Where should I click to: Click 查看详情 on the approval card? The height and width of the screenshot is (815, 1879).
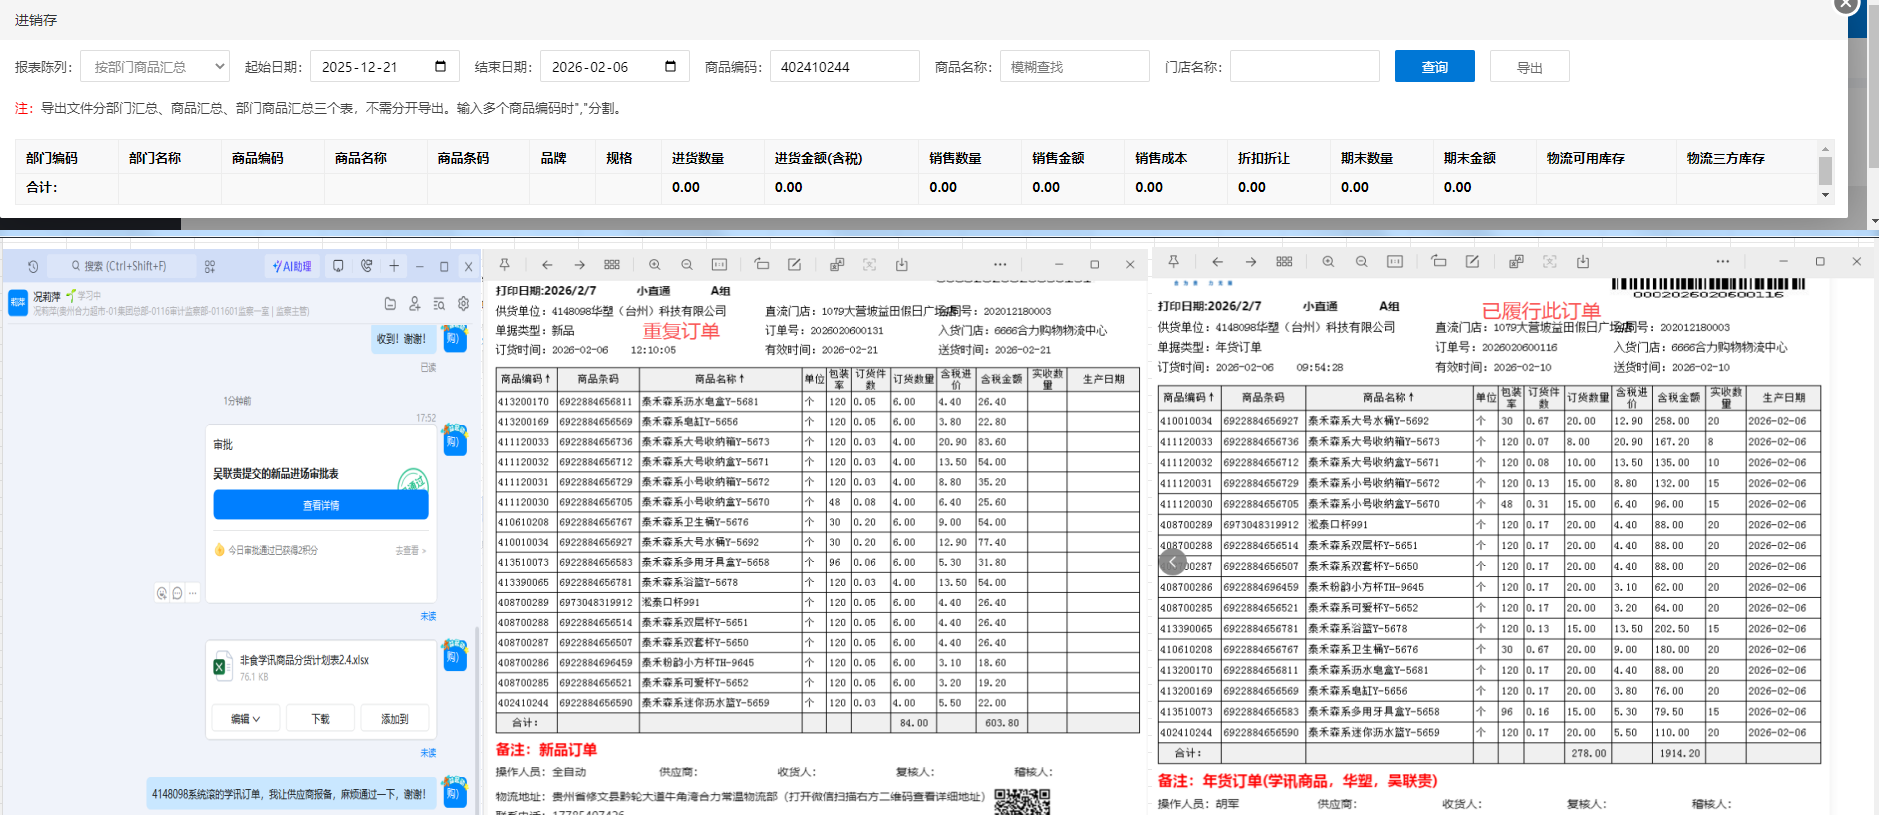click(321, 506)
